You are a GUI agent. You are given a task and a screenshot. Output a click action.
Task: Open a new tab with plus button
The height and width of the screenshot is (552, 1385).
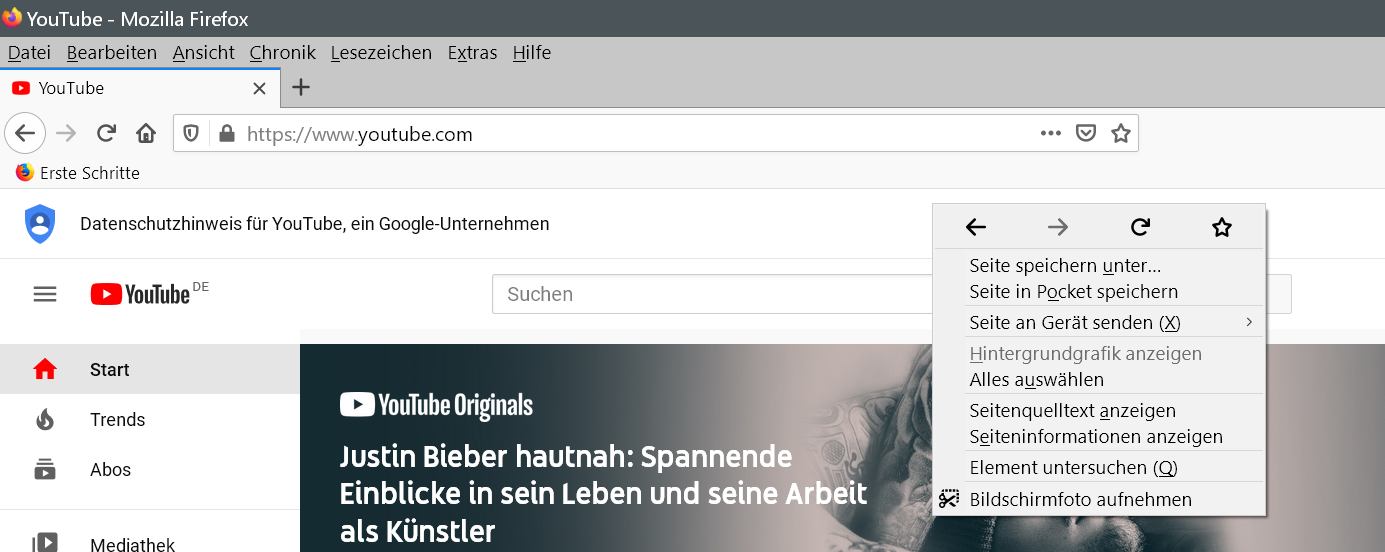(300, 88)
